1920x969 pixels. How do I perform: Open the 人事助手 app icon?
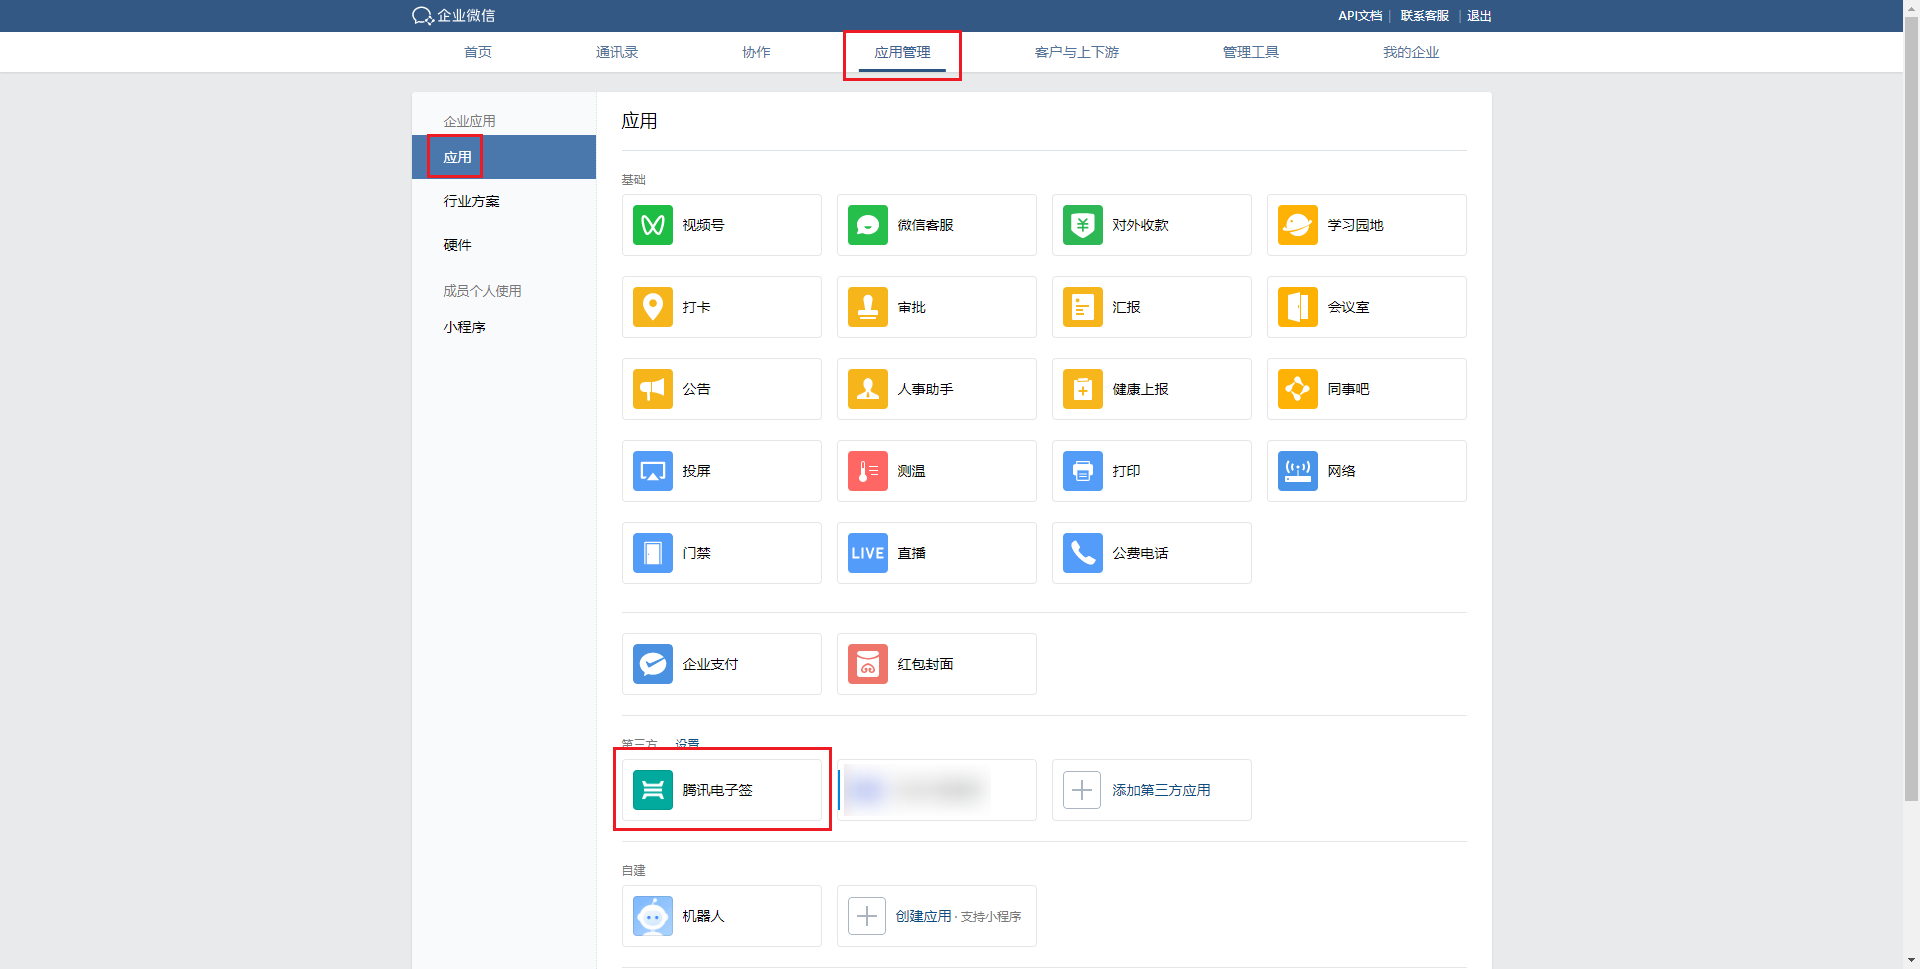pos(868,389)
